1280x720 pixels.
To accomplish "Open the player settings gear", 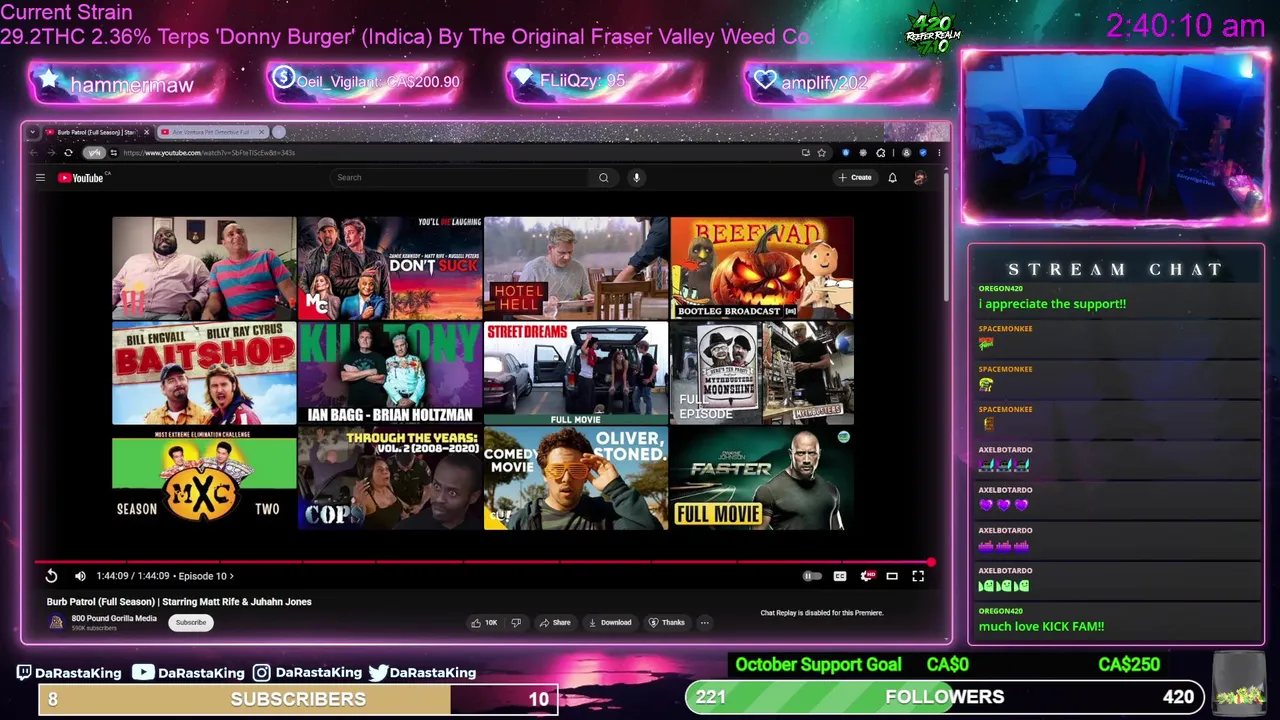I will click(866, 576).
